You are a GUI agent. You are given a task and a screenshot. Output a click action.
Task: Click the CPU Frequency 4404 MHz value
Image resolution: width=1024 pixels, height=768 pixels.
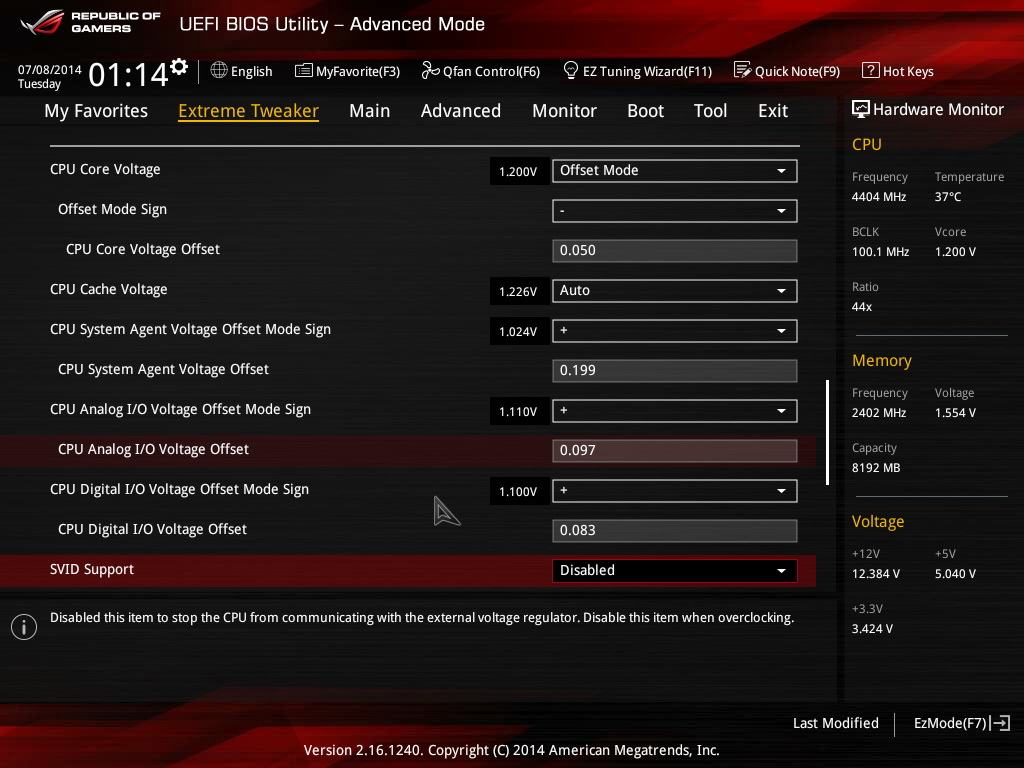(878, 197)
